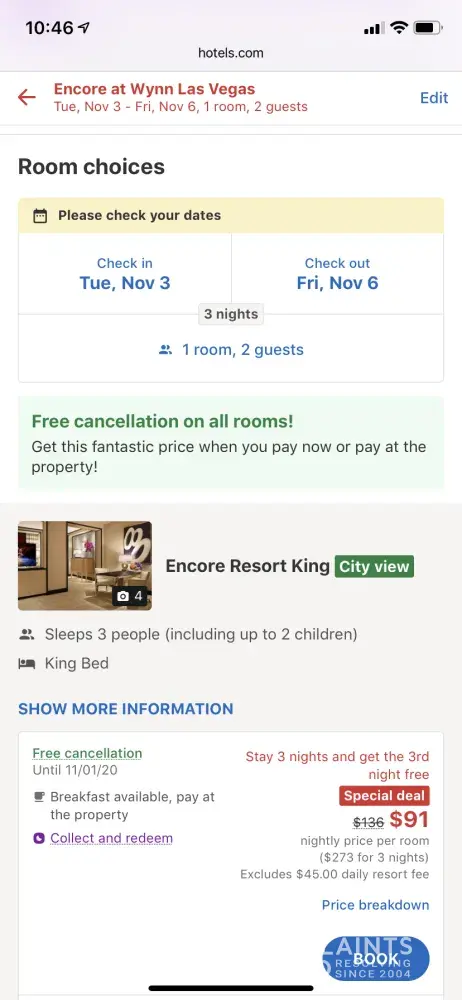Change 1 room, 2 guests selection
The image size is (462, 1000).
(231, 349)
